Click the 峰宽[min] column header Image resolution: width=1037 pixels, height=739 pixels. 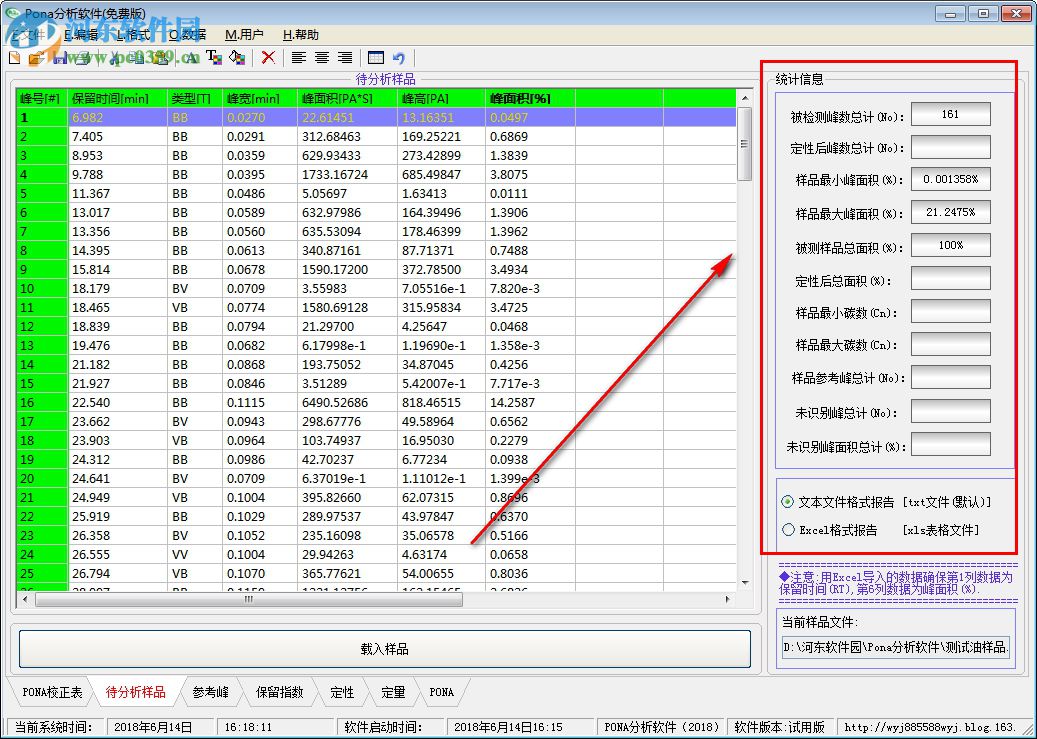[x=259, y=99]
